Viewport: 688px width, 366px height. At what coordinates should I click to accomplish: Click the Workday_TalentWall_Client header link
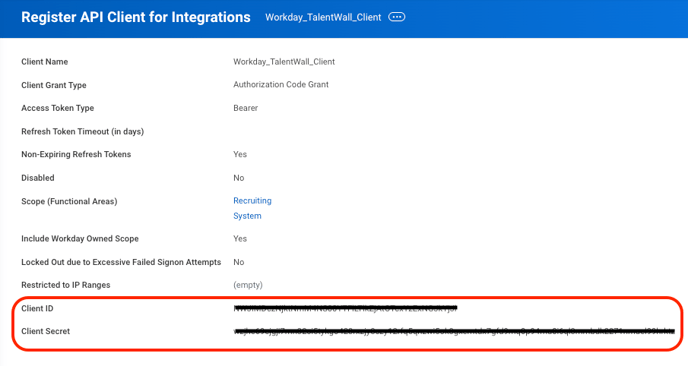coord(323,18)
